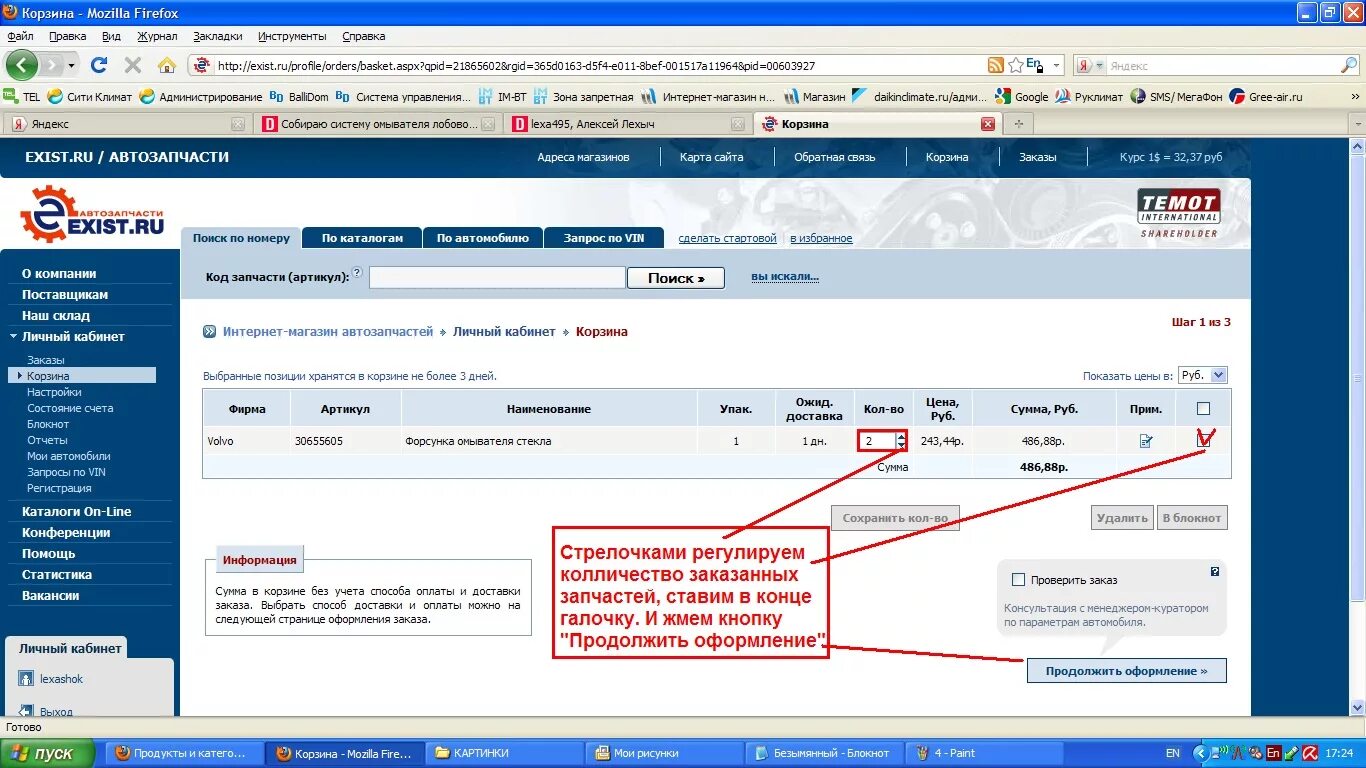Open the Правка menu

[x=68, y=36]
